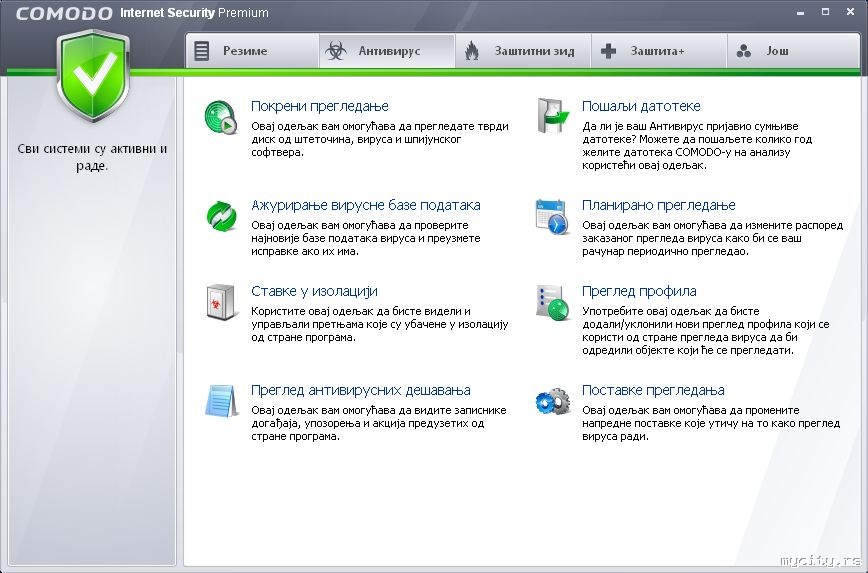Viewport: 868px width, 573px height.
Task: Click the submit files cabinet icon
Action: point(552,116)
